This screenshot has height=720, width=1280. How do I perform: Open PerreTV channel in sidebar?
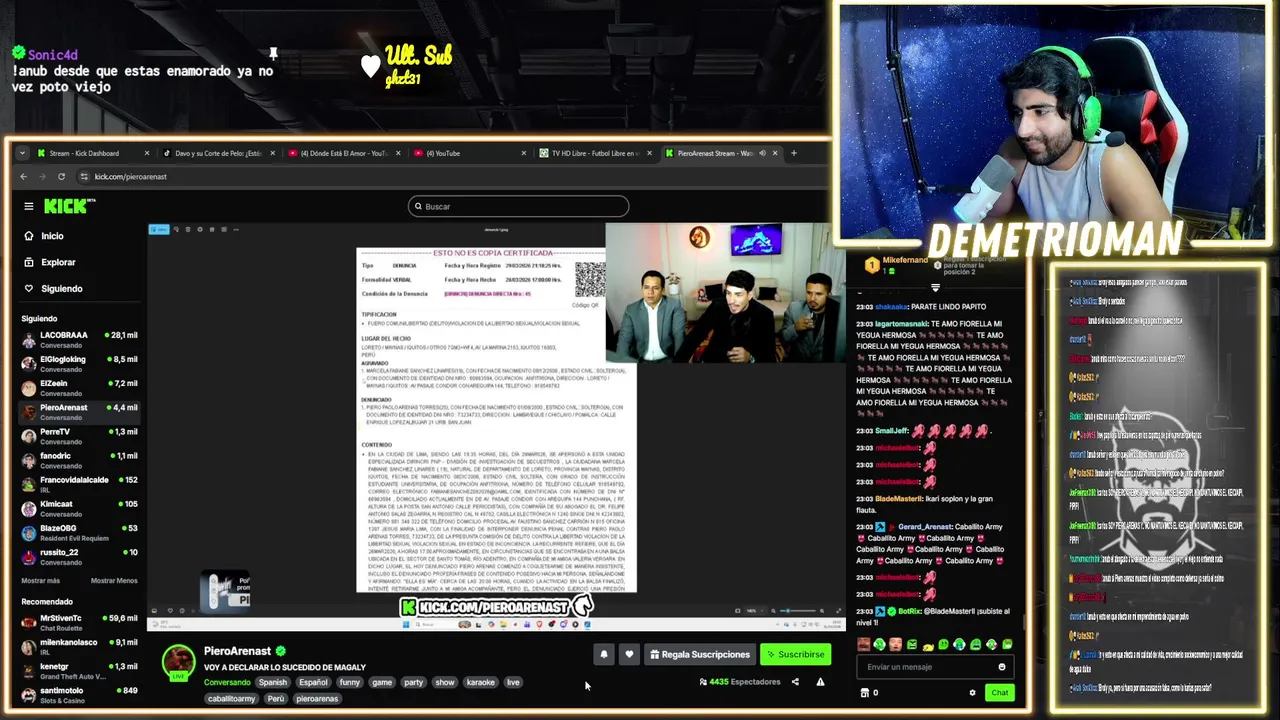point(79,436)
